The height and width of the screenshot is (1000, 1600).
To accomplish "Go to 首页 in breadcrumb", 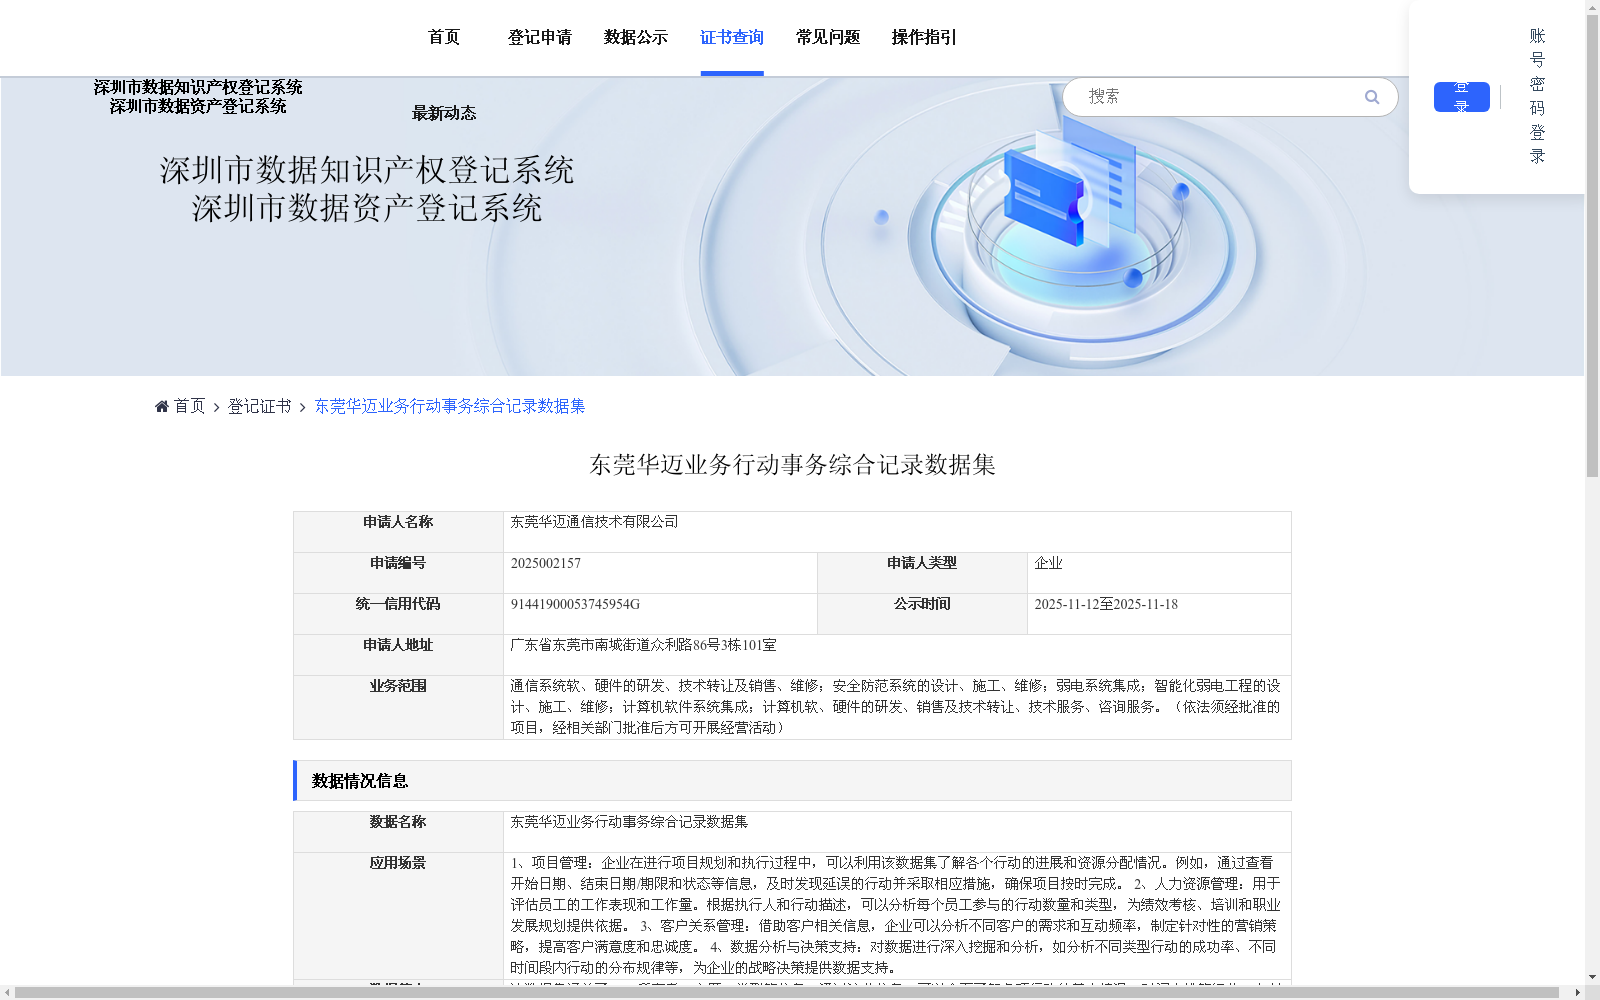I will tap(189, 406).
